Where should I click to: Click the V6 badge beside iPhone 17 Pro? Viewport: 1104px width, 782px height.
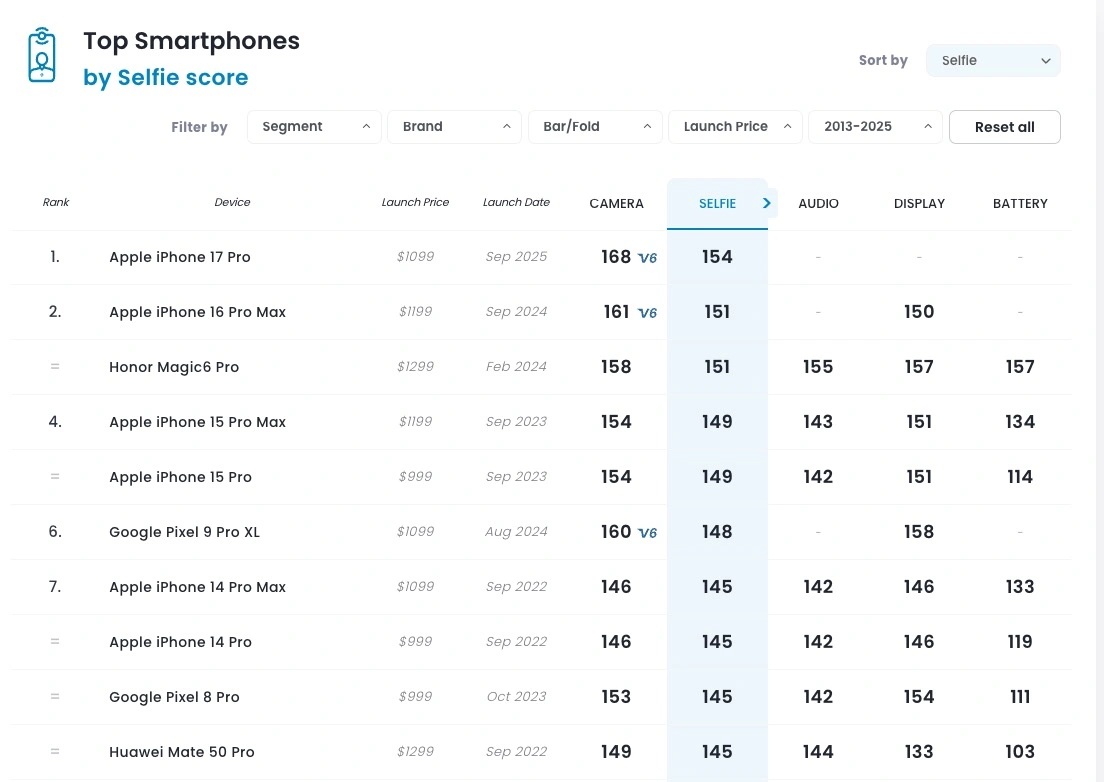[x=647, y=258]
